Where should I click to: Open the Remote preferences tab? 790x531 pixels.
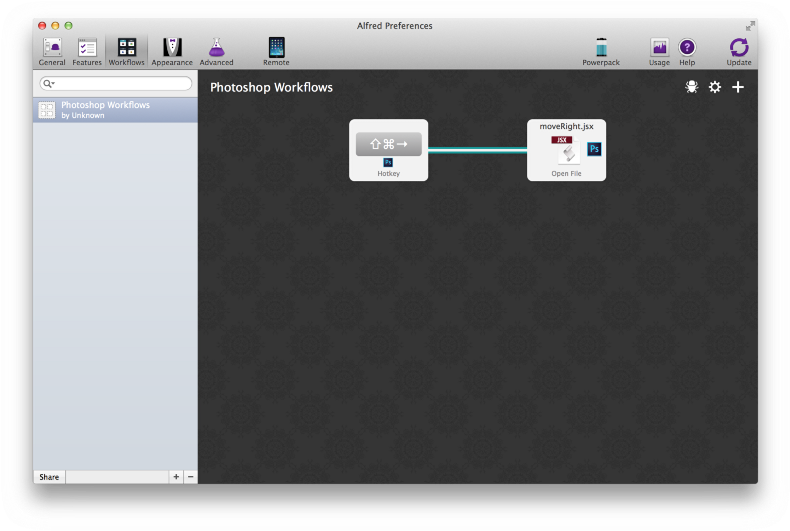(x=276, y=50)
